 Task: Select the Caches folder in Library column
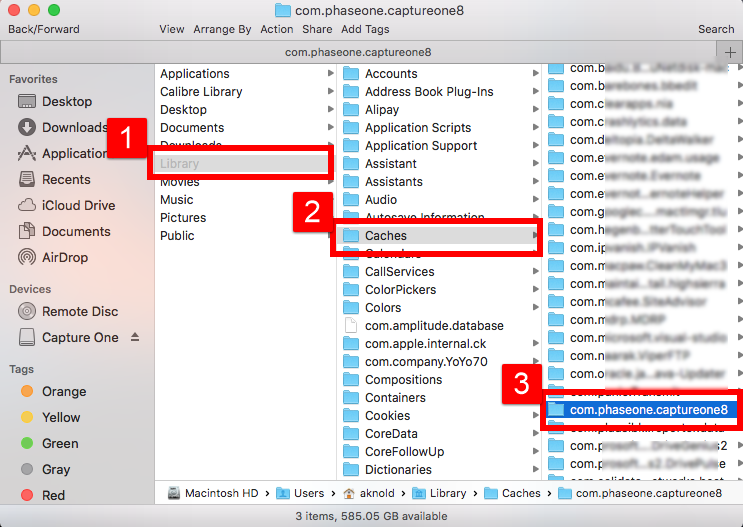pos(385,236)
